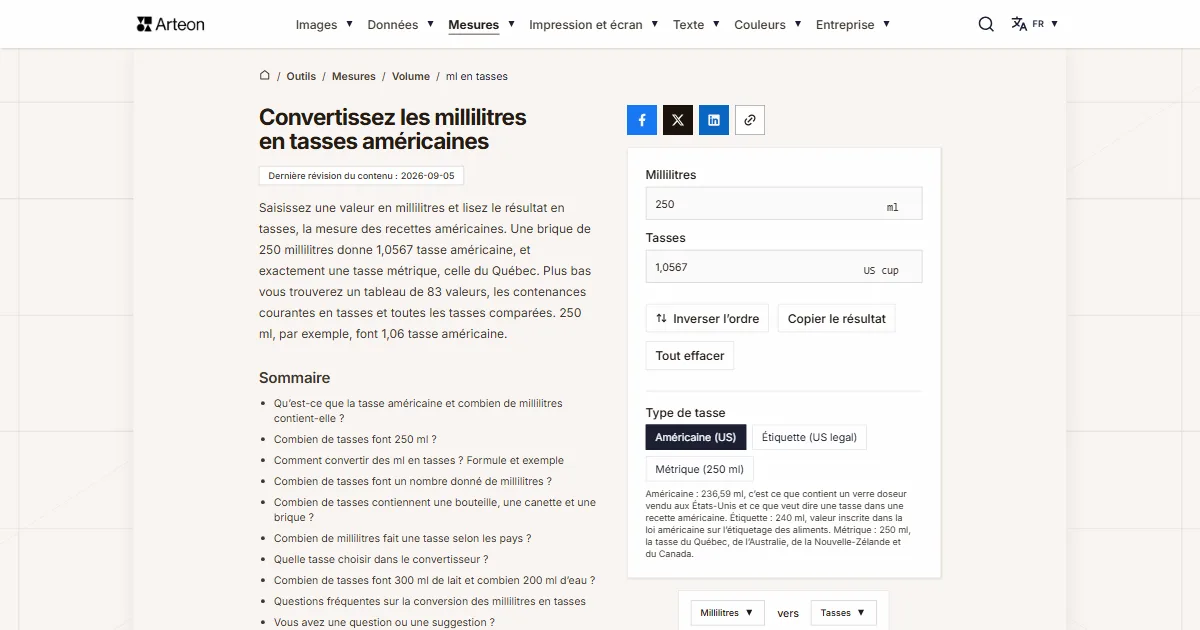Image resolution: width=1200 pixels, height=630 pixels.
Task: Expand the Impression et écran menu
Action: 594,24
